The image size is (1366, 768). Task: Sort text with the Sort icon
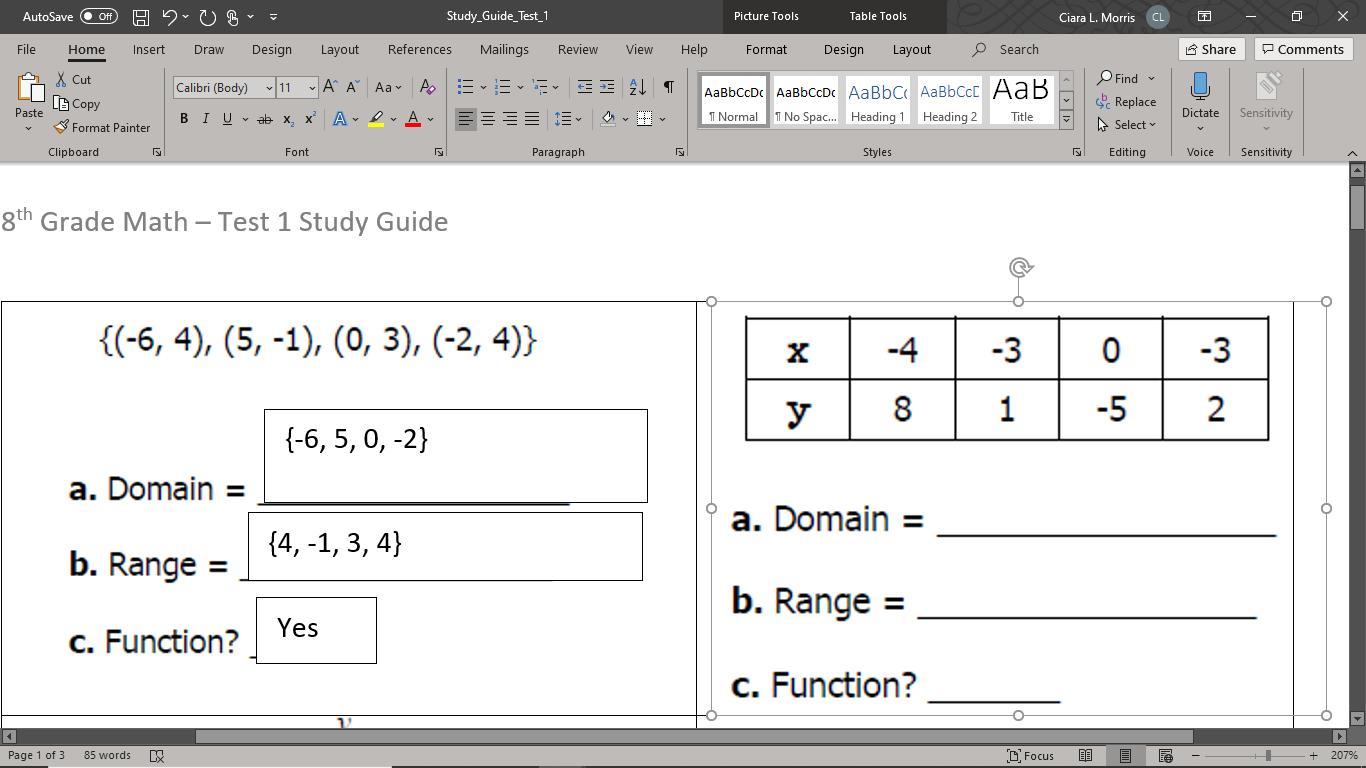click(x=637, y=87)
